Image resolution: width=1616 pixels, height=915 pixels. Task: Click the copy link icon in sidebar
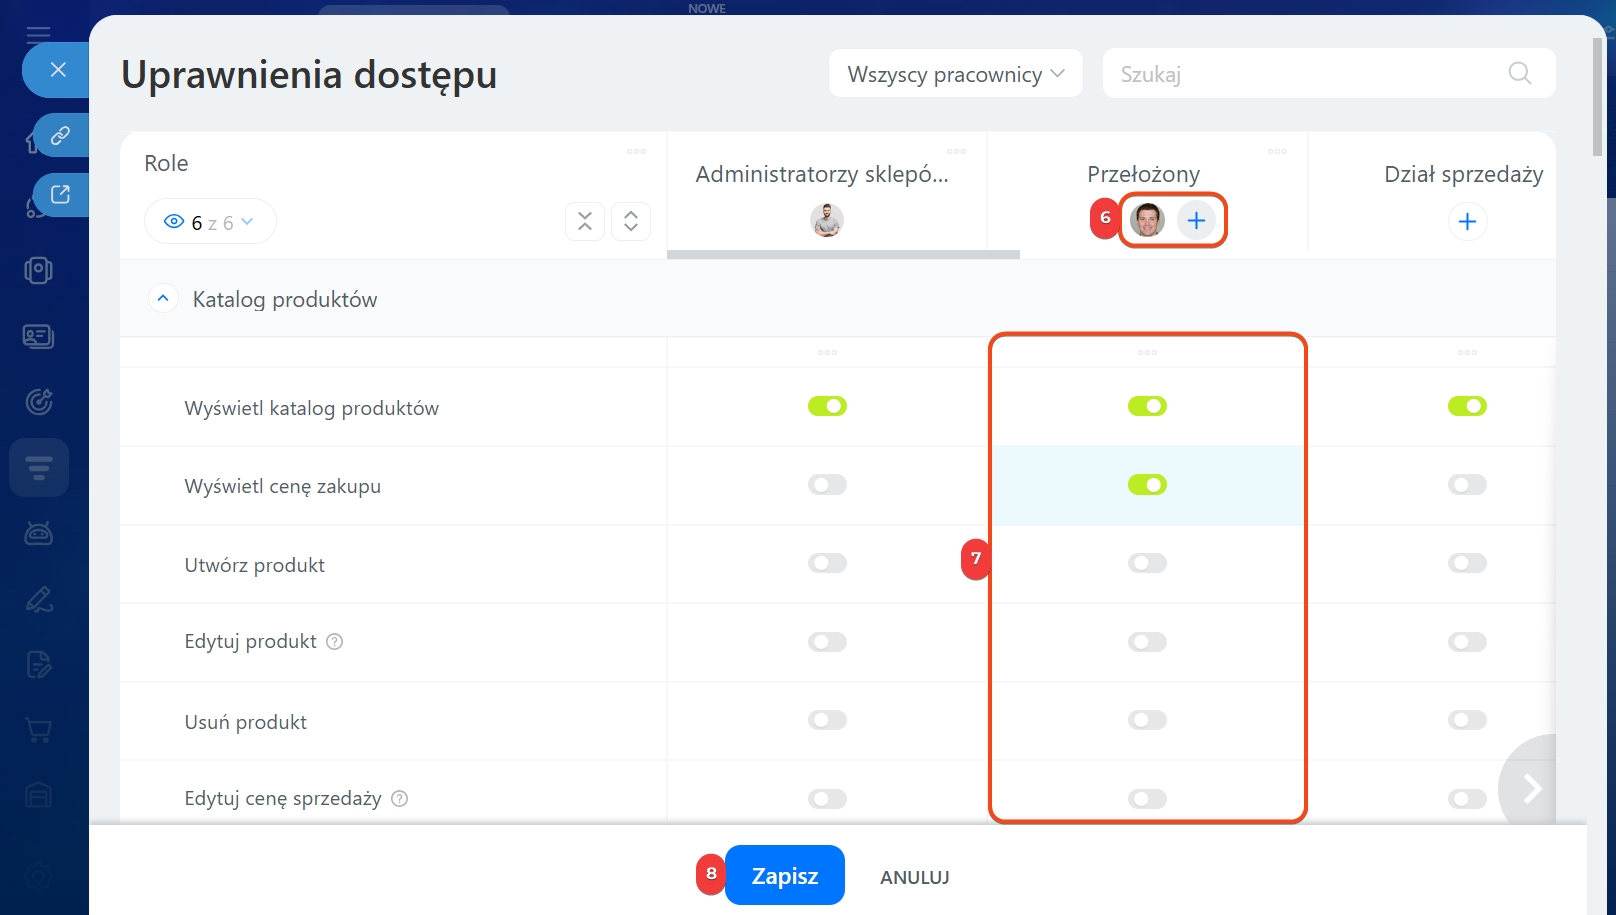[60, 135]
